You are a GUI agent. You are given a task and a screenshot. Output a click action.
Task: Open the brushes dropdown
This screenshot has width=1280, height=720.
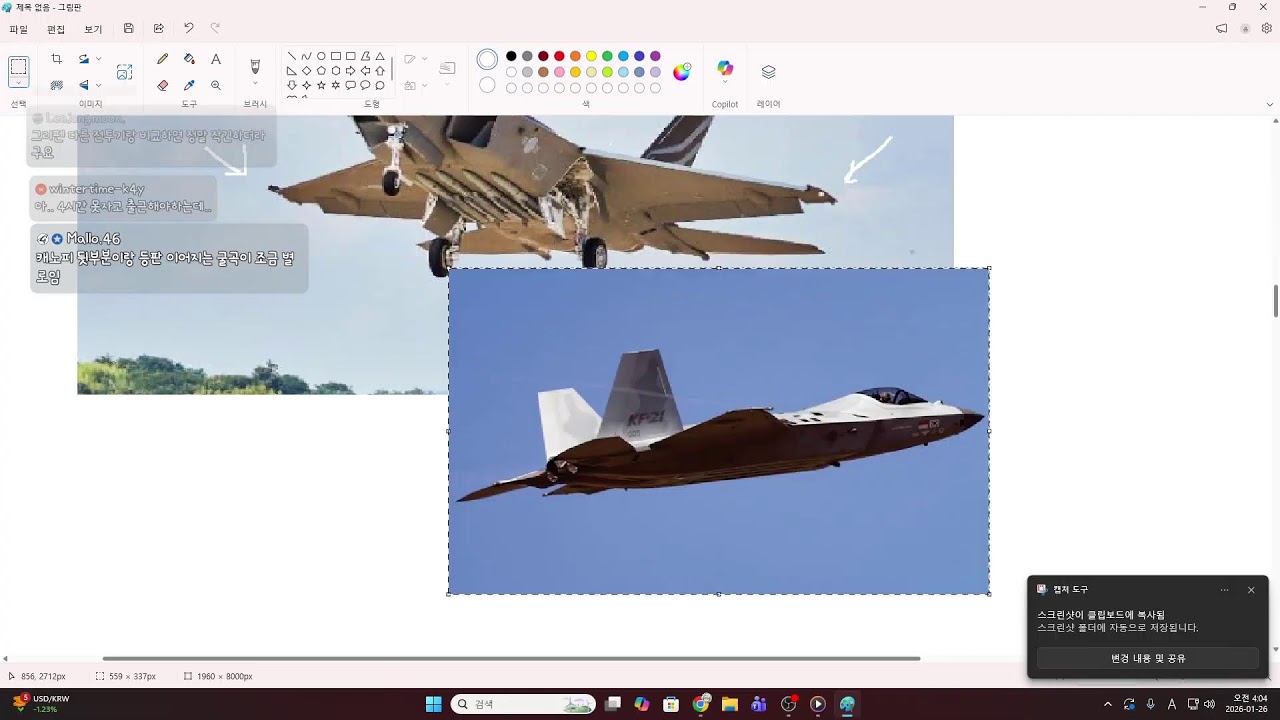pyautogui.click(x=255, y=85)
